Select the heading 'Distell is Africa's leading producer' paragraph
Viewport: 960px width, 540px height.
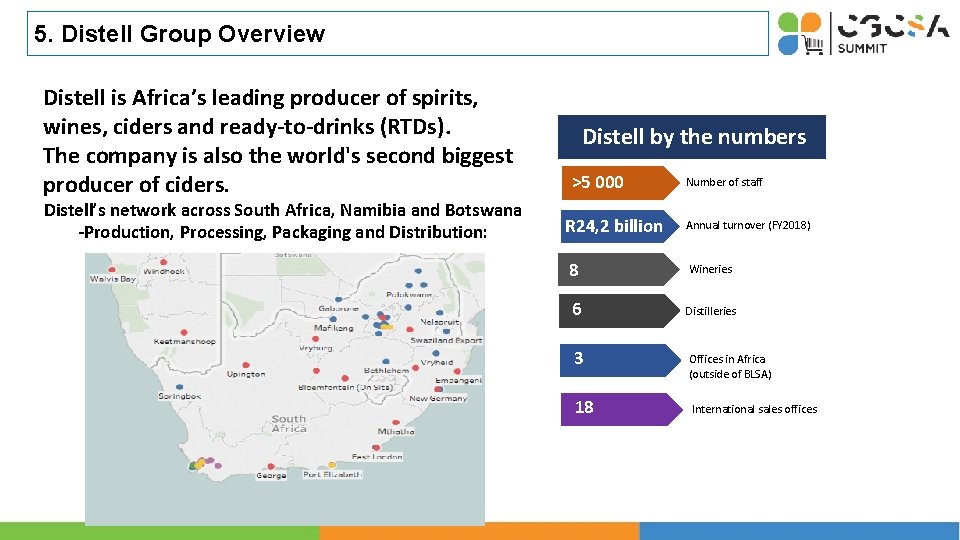pyautogui.click(x=278, y=141)
